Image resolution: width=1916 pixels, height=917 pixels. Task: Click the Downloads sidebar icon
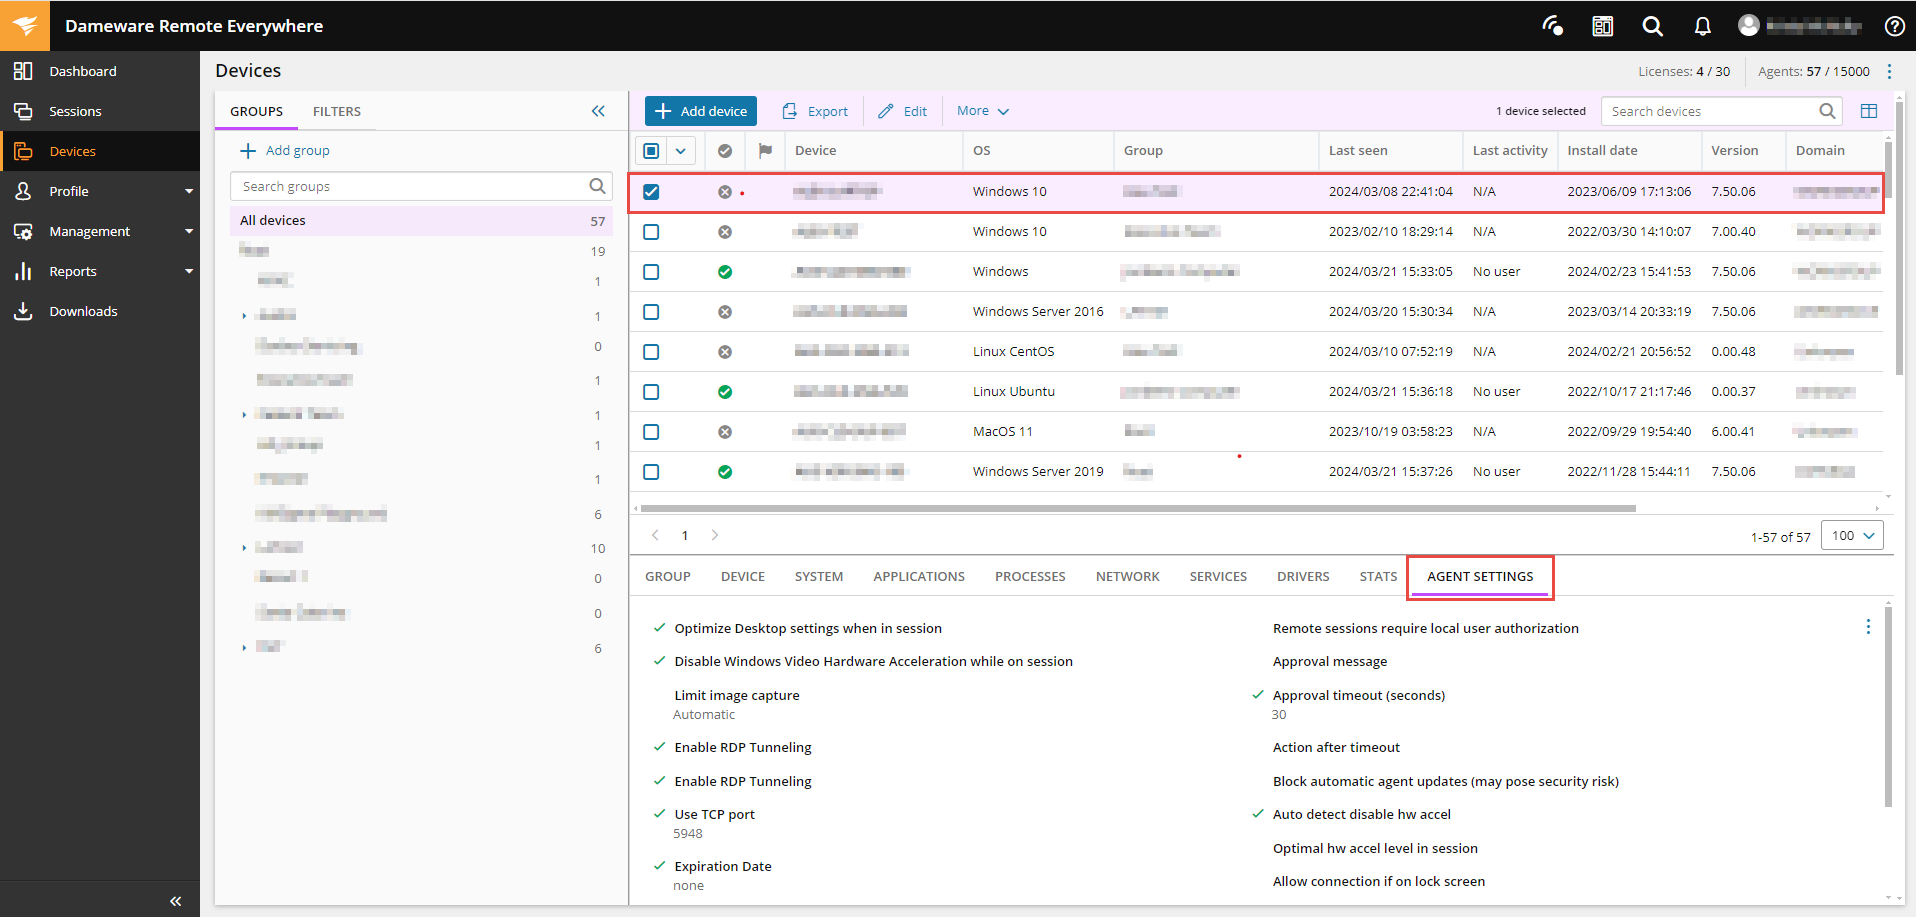(23, 311)
